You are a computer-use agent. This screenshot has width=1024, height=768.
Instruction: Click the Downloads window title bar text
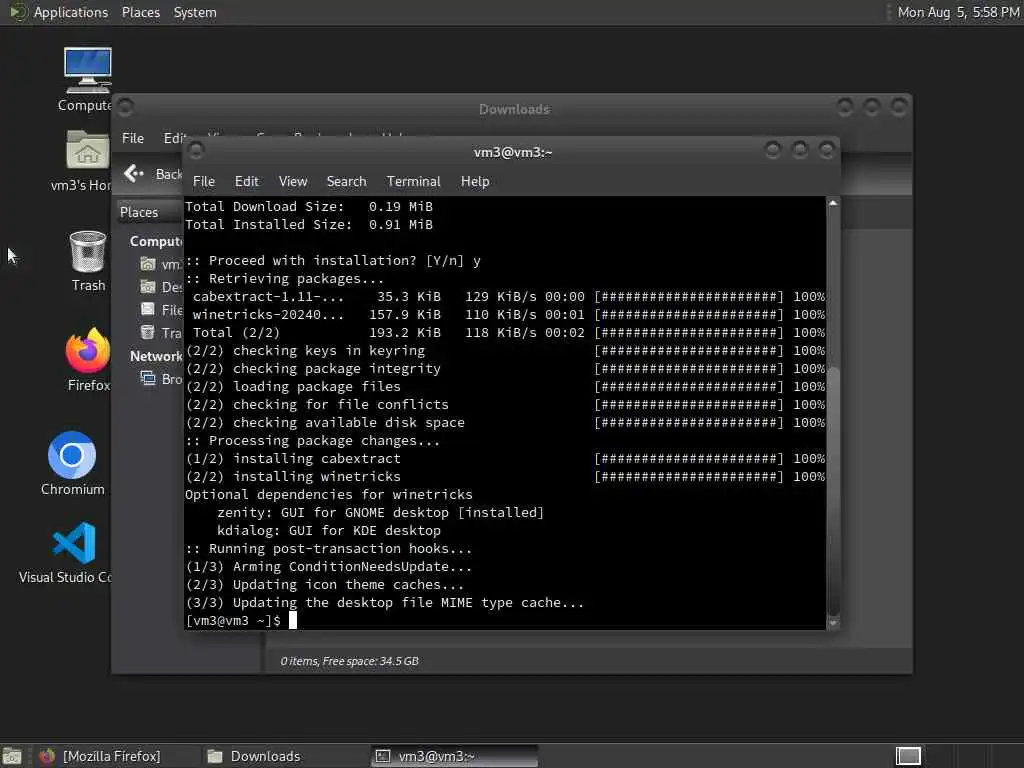tap(514, 109)
